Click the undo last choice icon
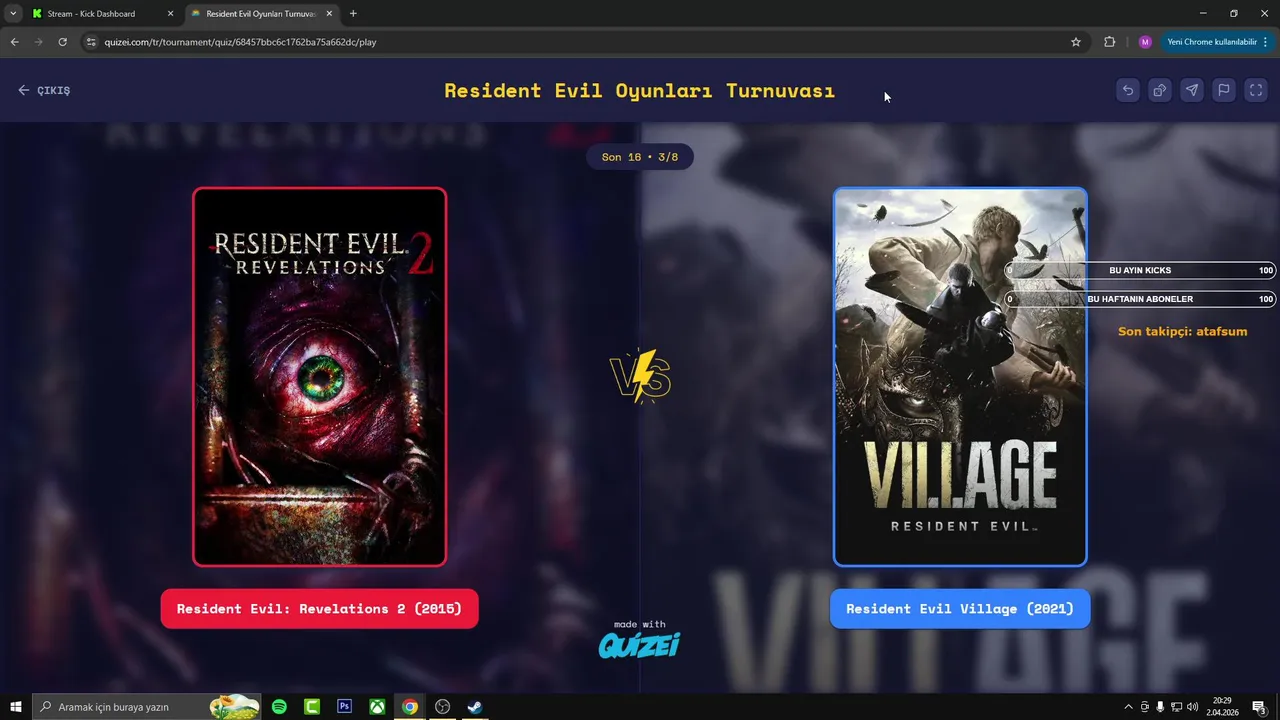This screenshot has width=1280, height=720. pos(1128,90)
